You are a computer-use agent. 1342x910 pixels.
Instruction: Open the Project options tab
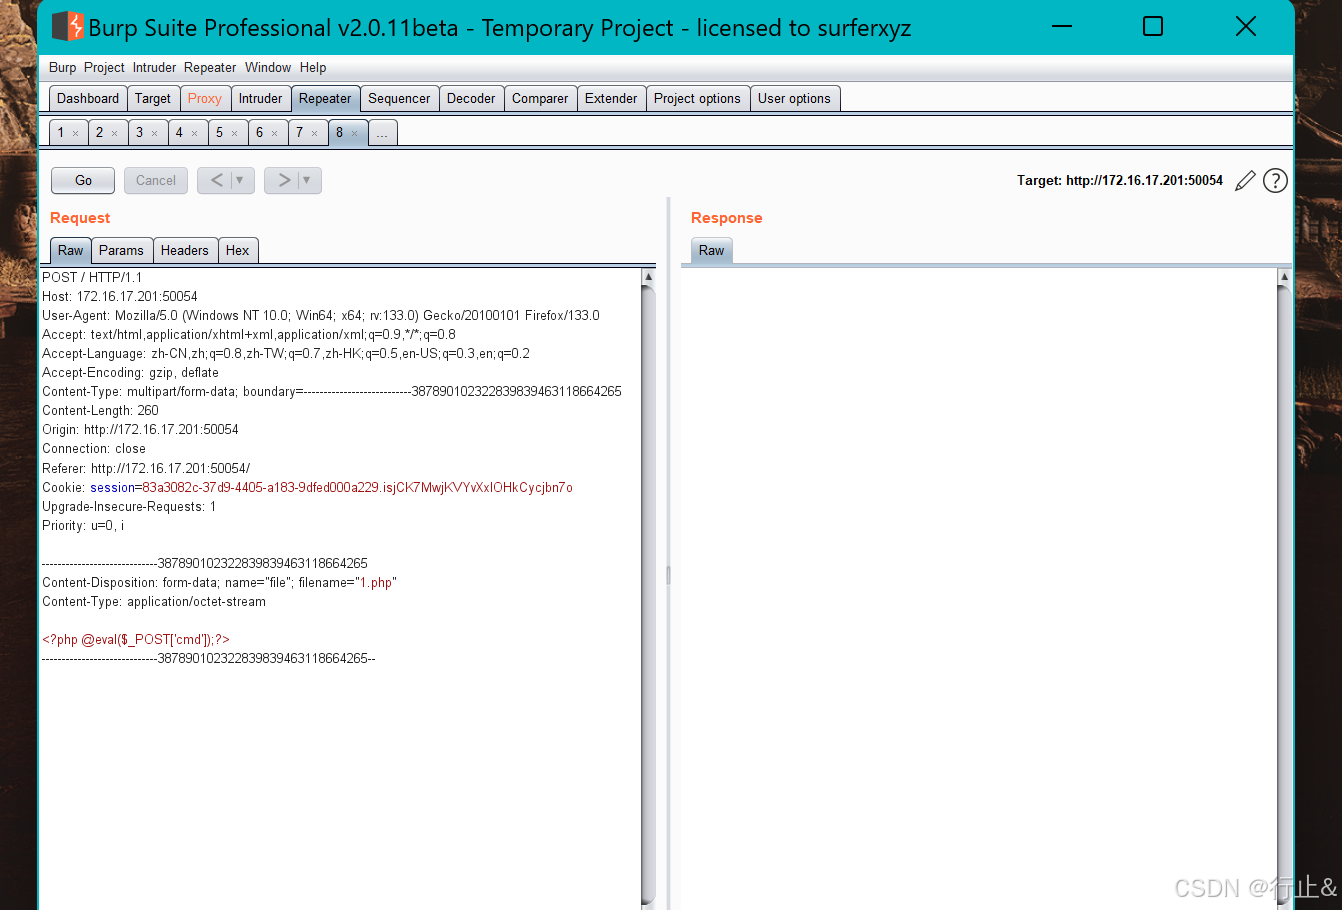[x=697, y=98]
